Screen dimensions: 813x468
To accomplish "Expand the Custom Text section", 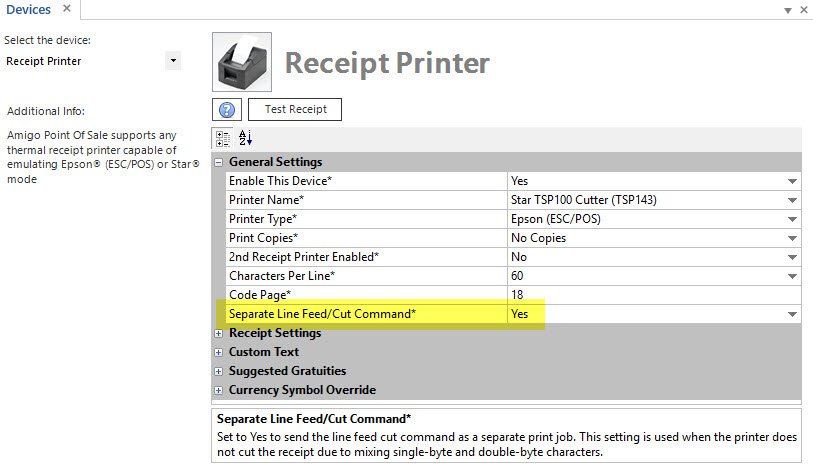I will [219, 352].
